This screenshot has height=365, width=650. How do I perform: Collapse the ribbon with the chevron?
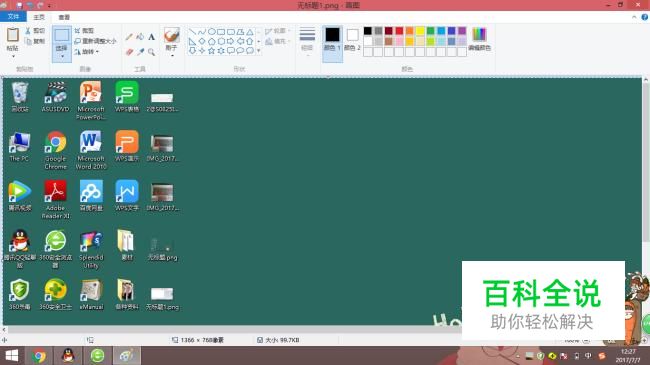click(x=634, y=17)
